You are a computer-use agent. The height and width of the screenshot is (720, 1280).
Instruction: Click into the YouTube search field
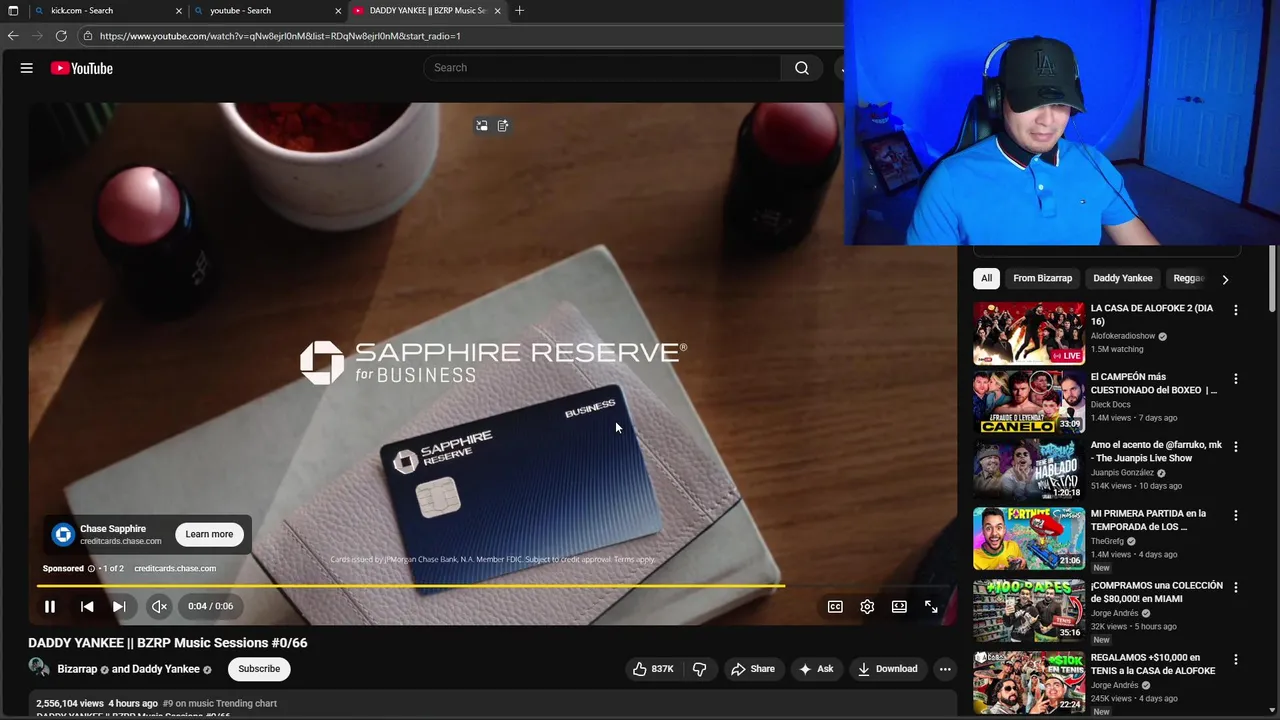603,68
